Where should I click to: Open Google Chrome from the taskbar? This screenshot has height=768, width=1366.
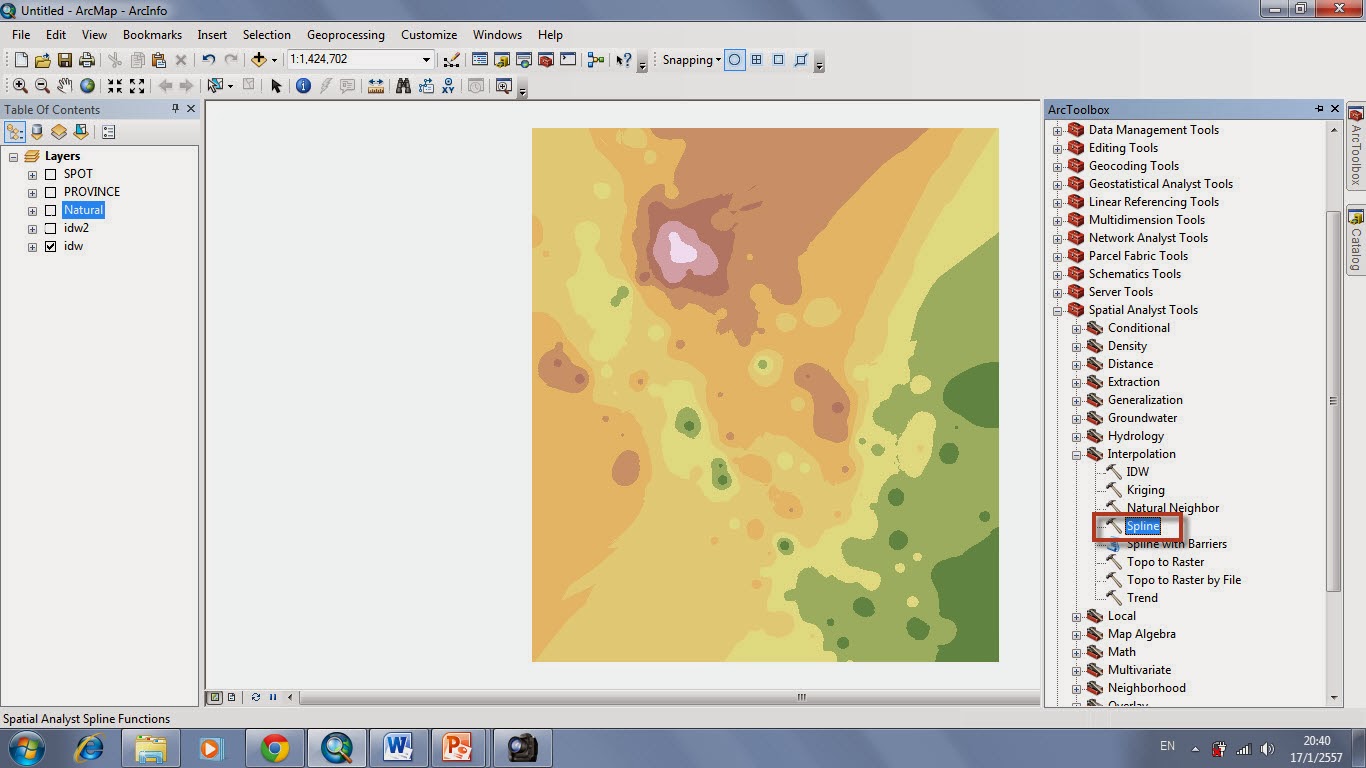tap(275, 748)
